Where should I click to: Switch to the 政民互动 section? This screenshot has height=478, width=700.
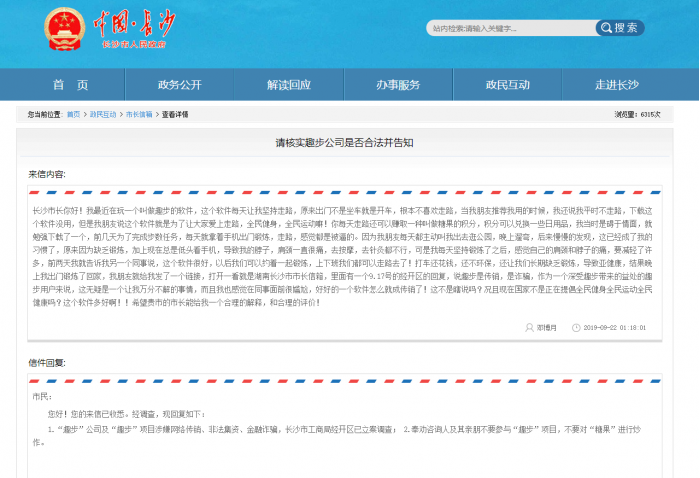click(507, 85)
